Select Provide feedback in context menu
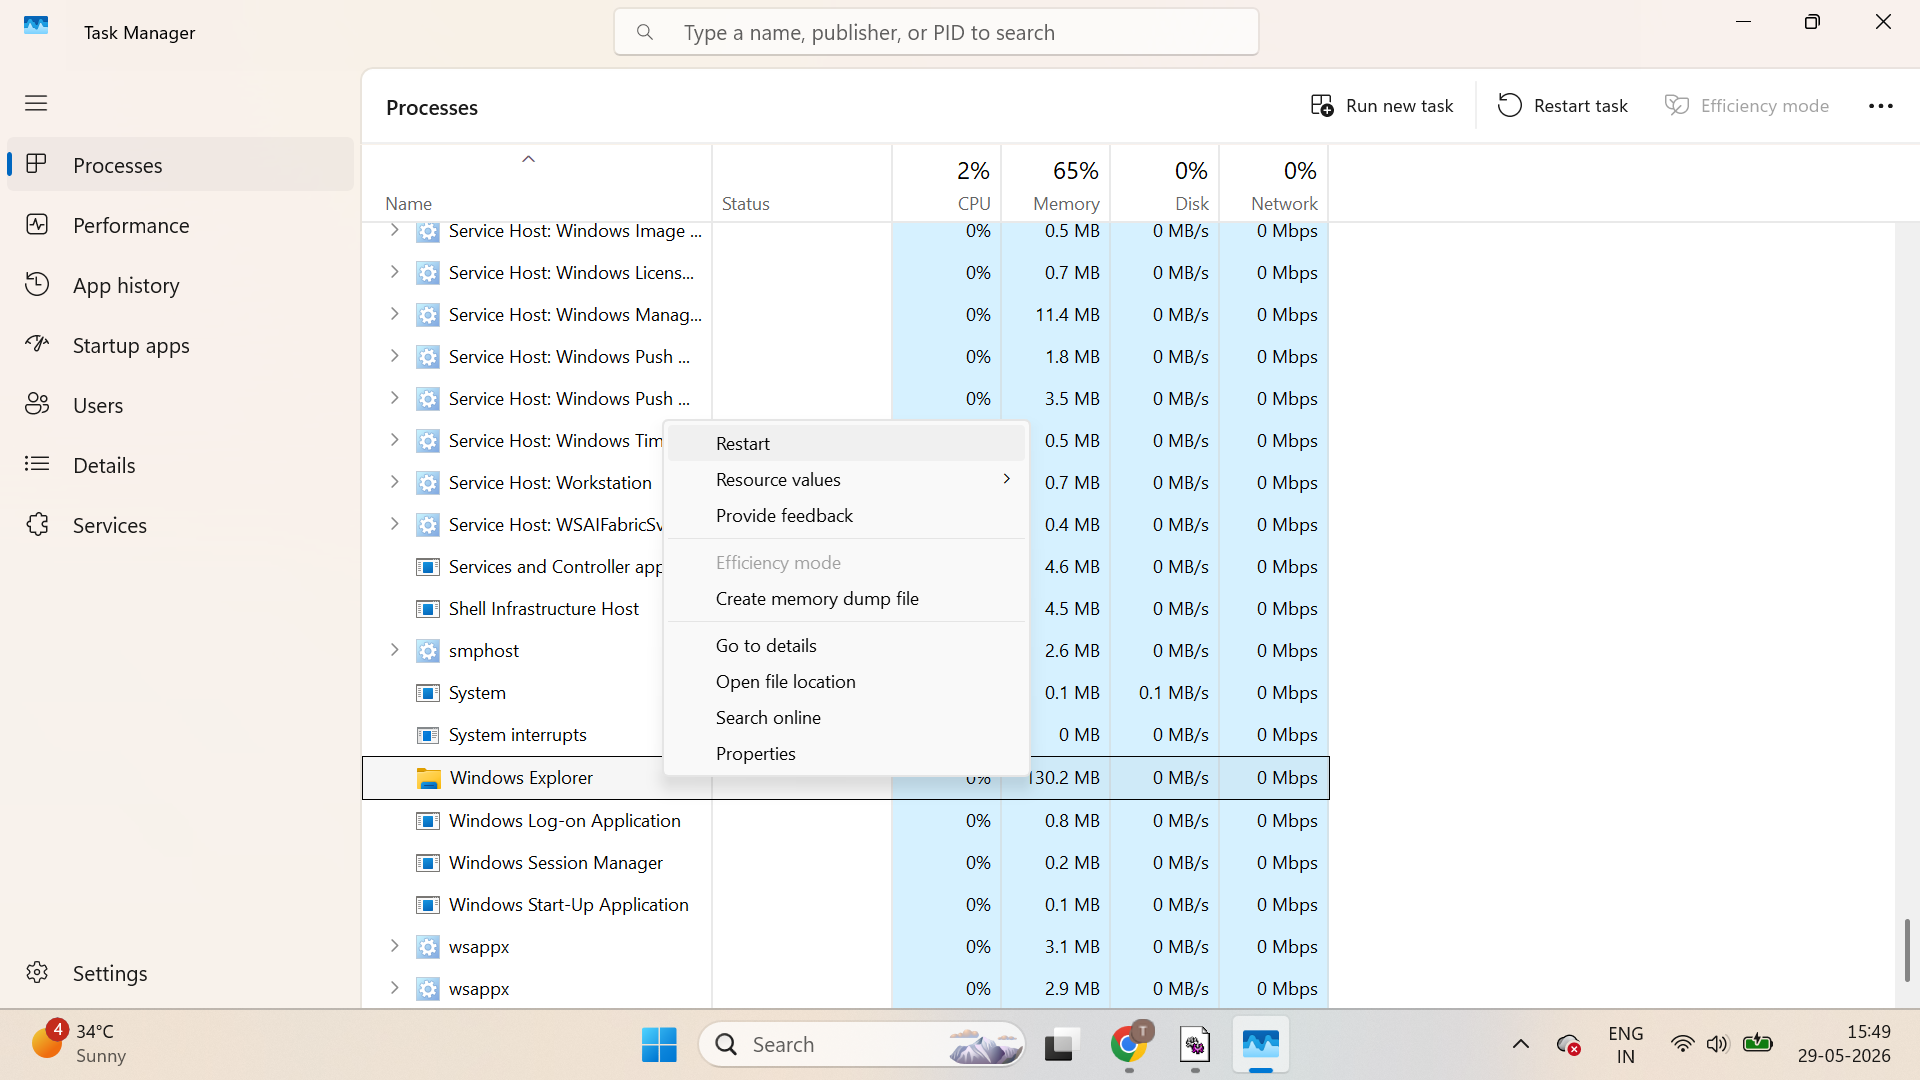 pos(846,515)
